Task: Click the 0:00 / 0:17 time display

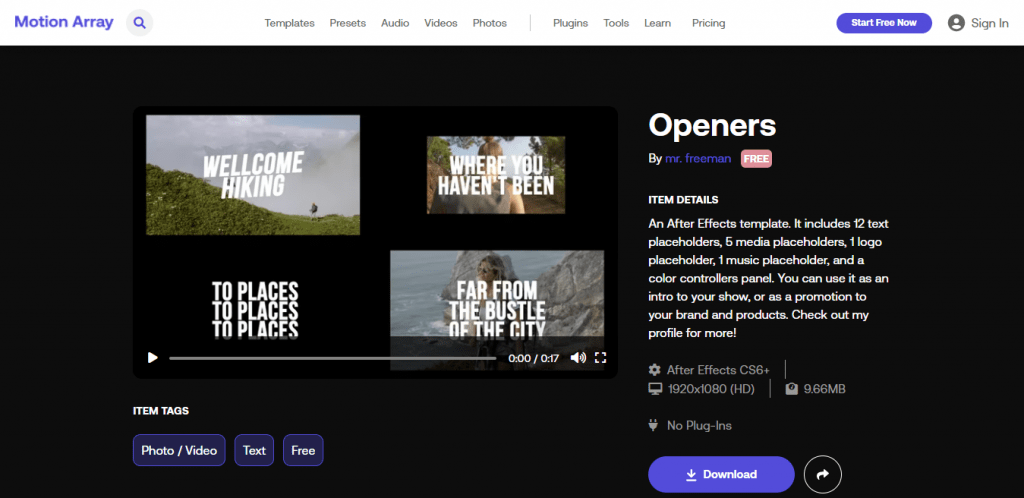Action: tap(534, 358)
